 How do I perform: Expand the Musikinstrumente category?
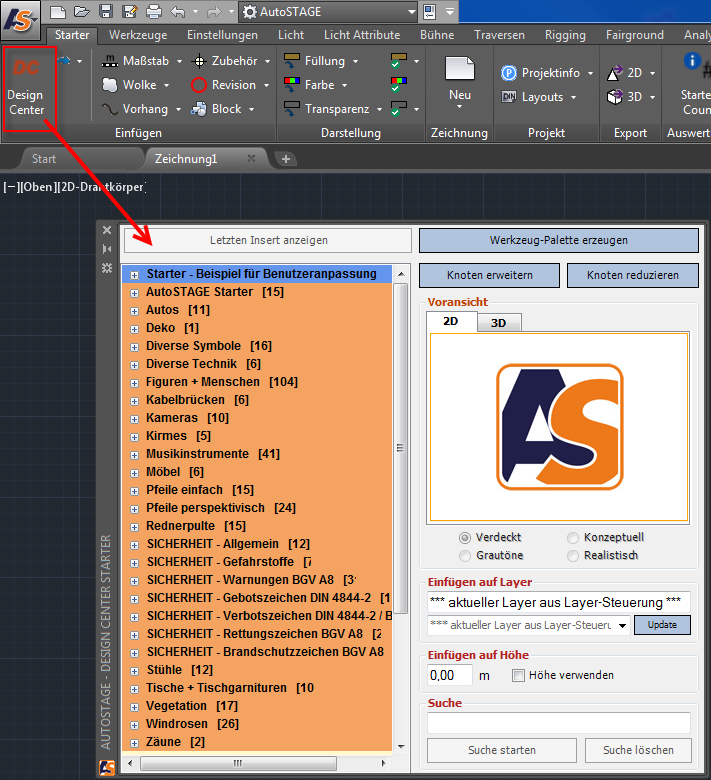[134, 454]
